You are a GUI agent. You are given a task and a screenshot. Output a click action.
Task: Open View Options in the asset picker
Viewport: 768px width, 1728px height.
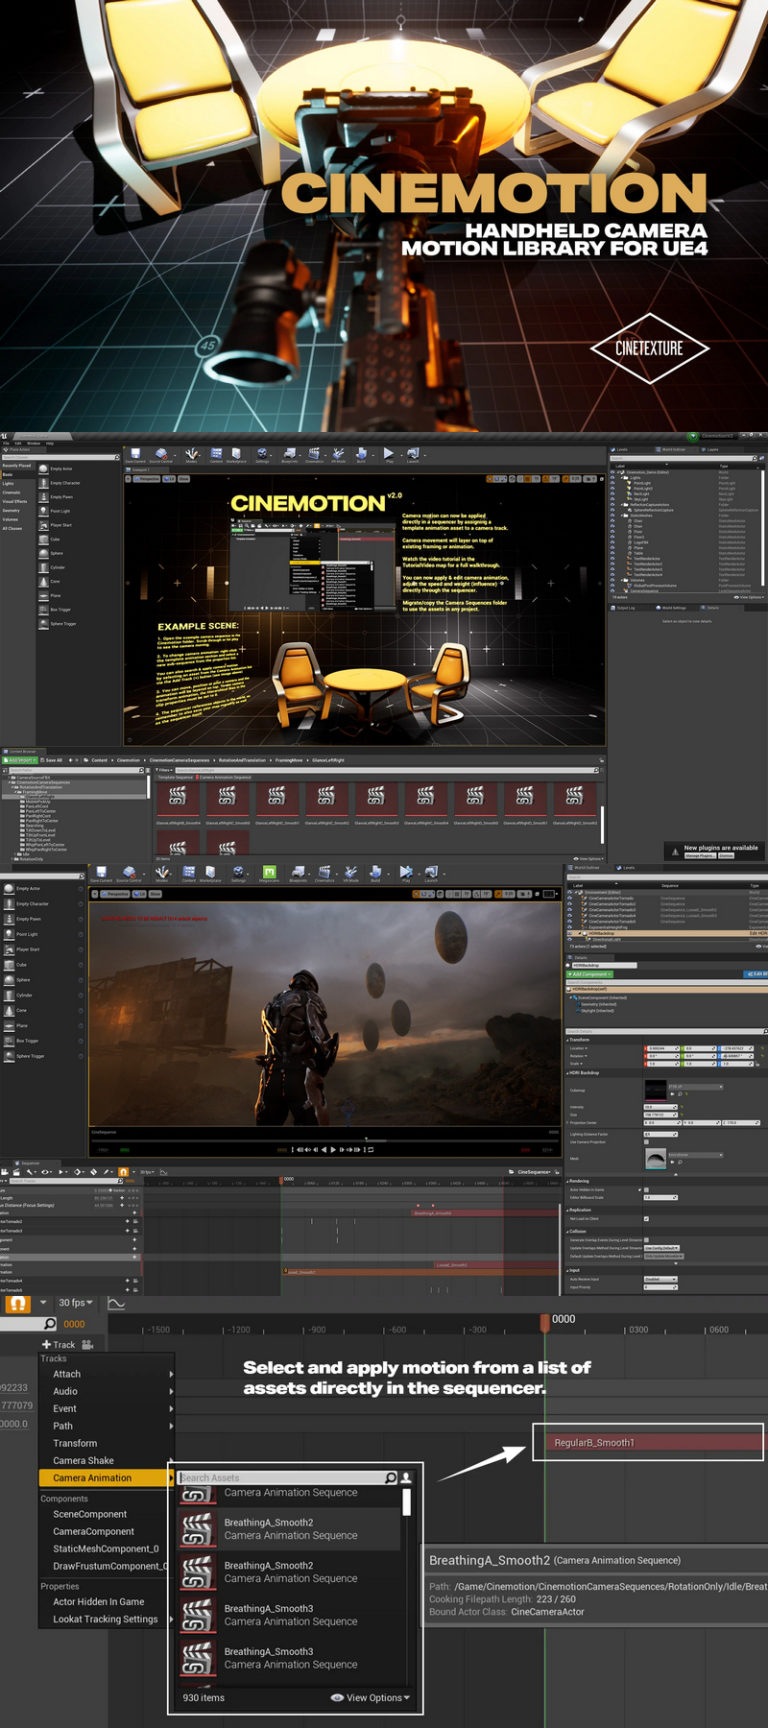coord(371,1698)
